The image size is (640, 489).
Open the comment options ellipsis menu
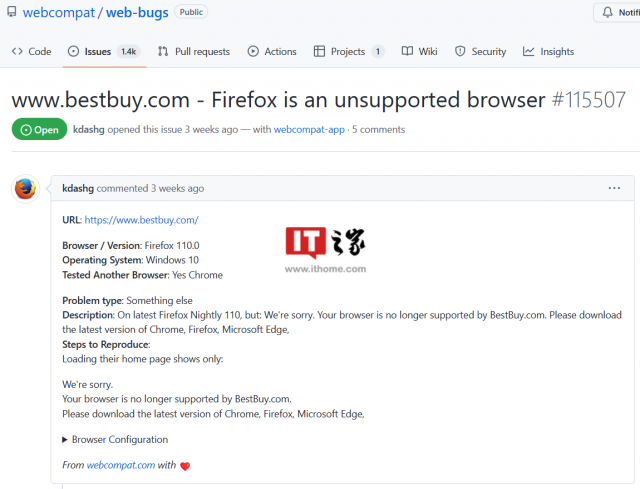click(x=614, y=188)
